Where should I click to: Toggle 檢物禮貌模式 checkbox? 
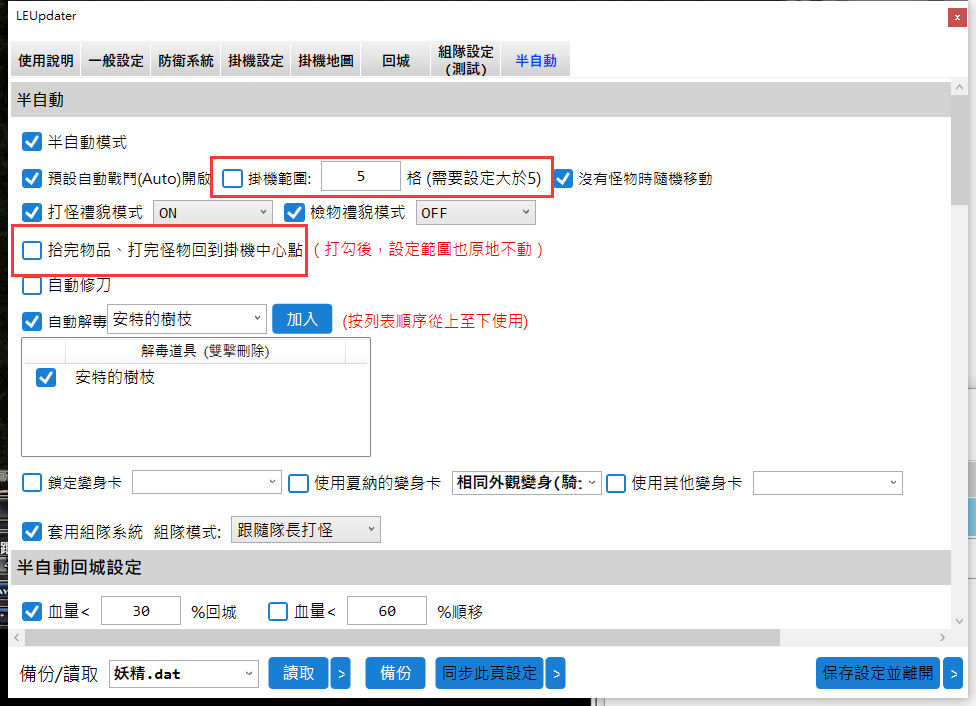pyautogui.click(x=294, y=212)
